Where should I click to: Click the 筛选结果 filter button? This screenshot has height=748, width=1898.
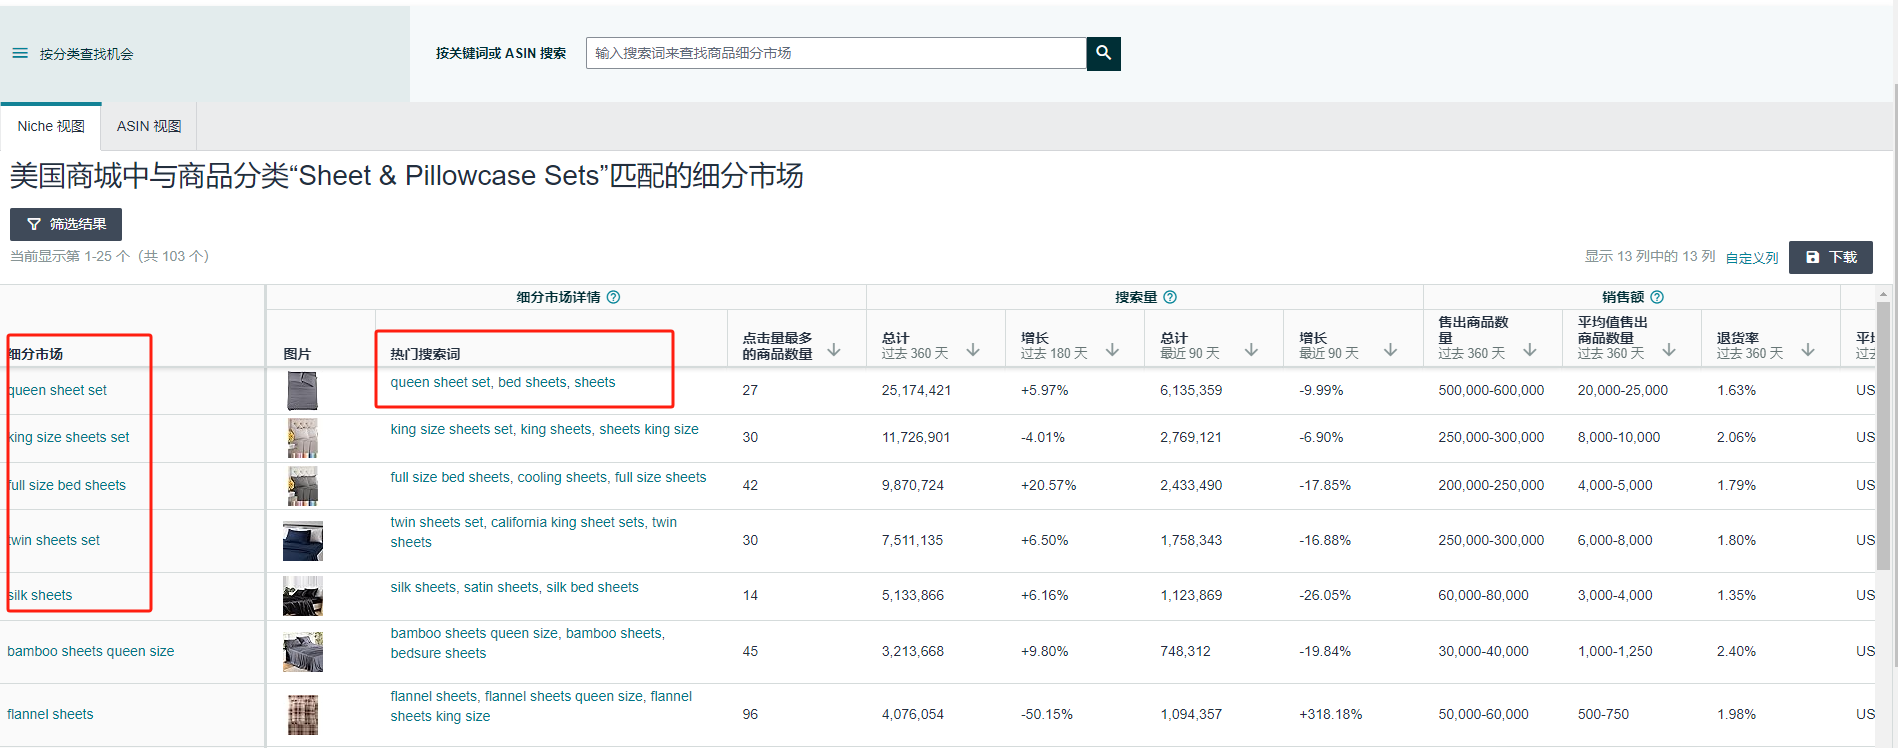click(66, 224)
